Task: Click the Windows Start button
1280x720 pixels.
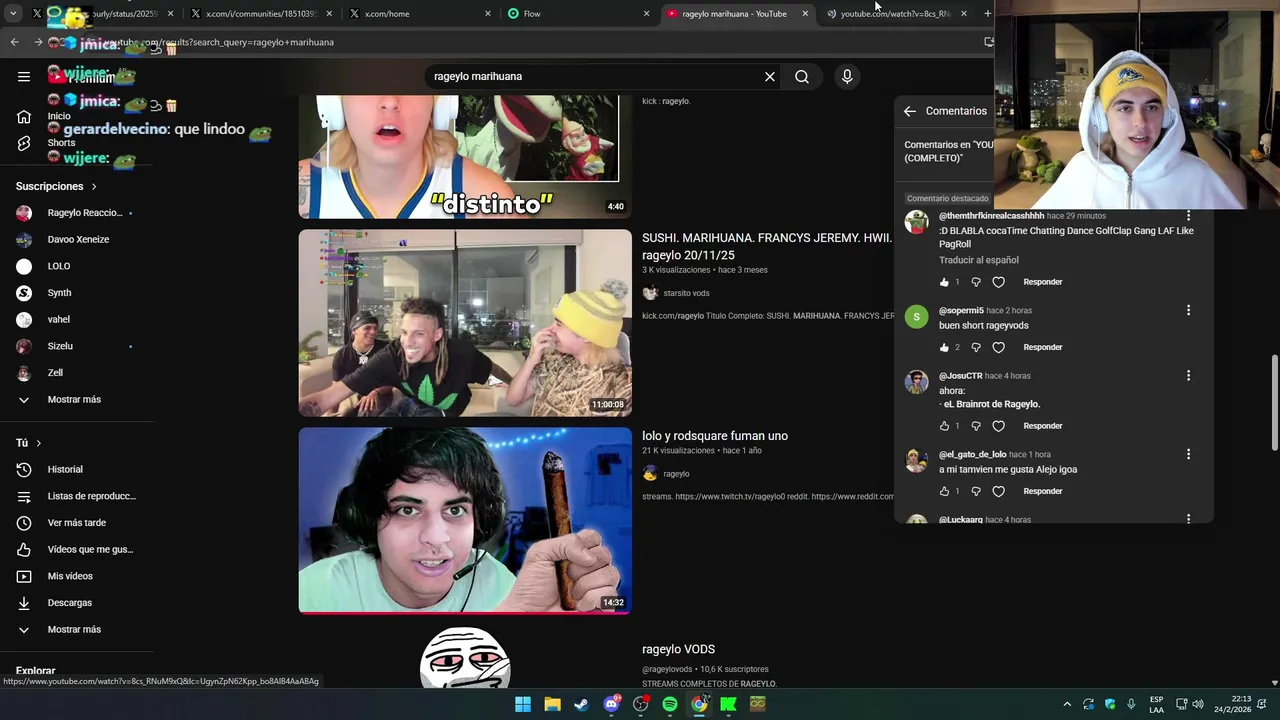Action: coord(522,704)
